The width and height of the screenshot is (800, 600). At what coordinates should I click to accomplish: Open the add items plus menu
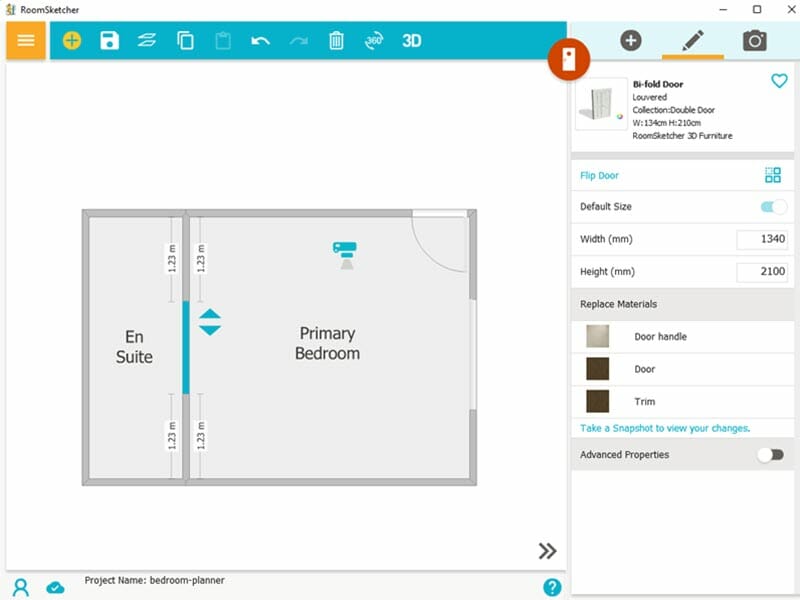(x=72, y=41)
